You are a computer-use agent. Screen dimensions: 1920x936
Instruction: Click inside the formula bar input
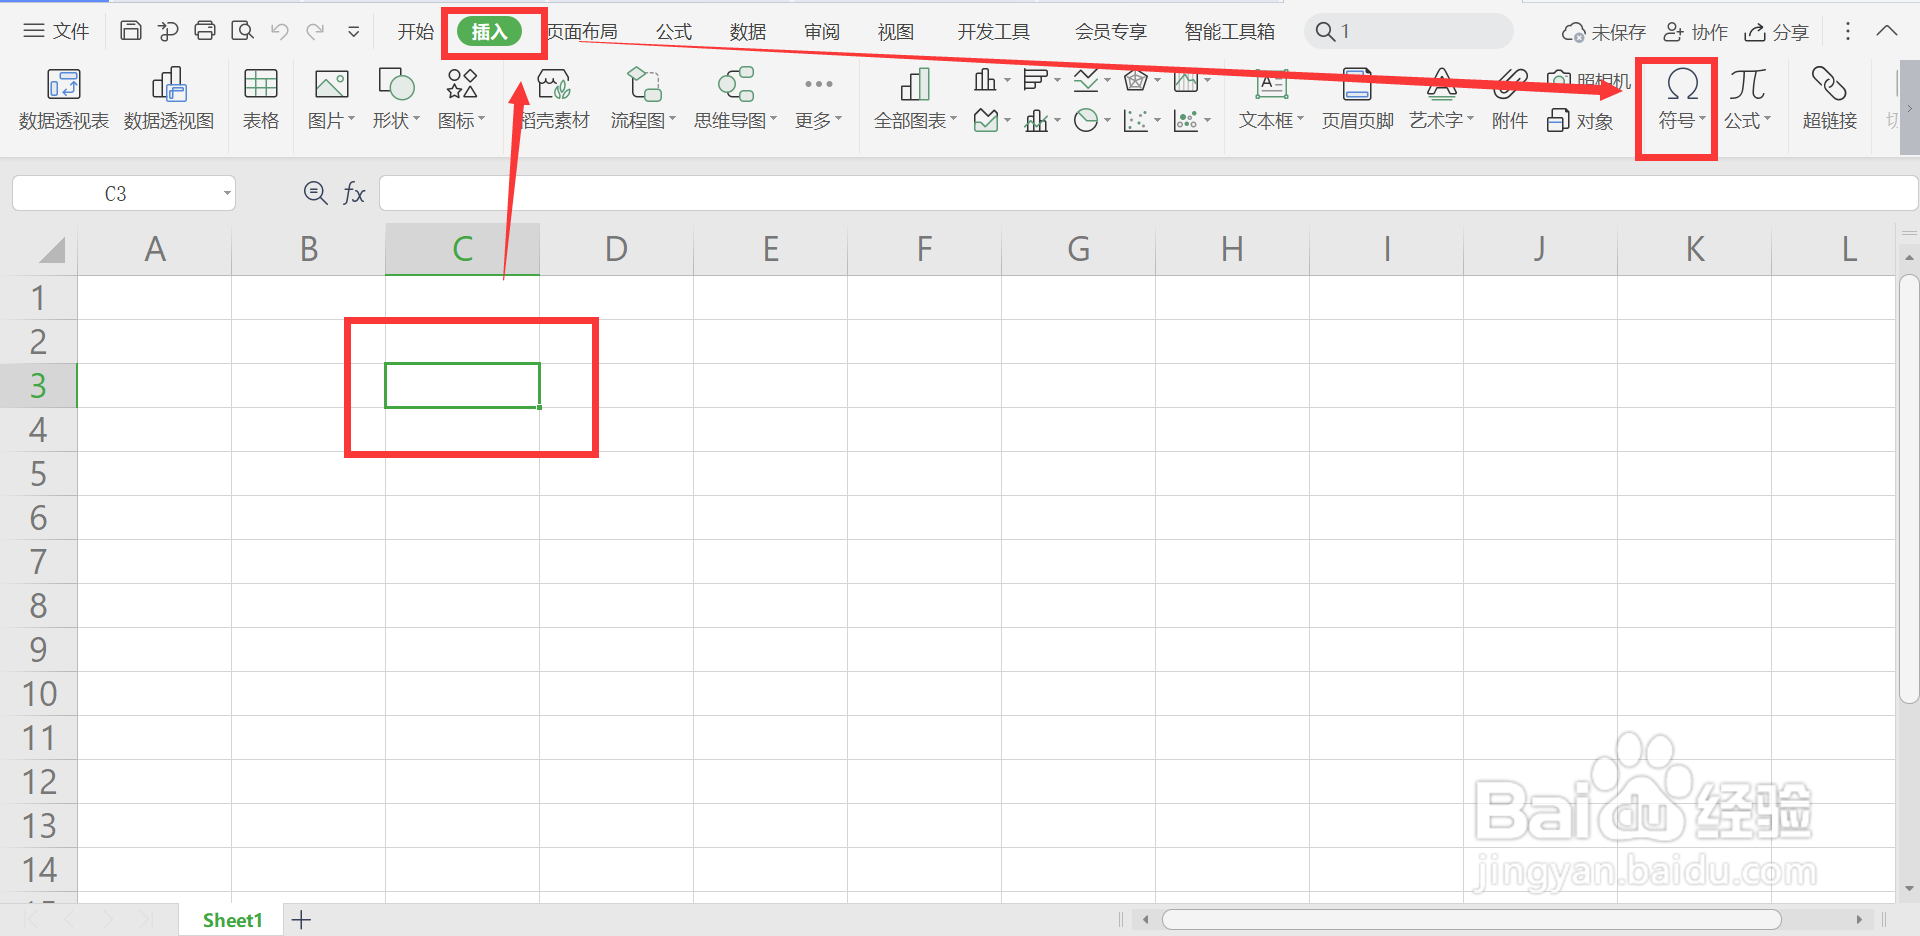(1148, 193)
